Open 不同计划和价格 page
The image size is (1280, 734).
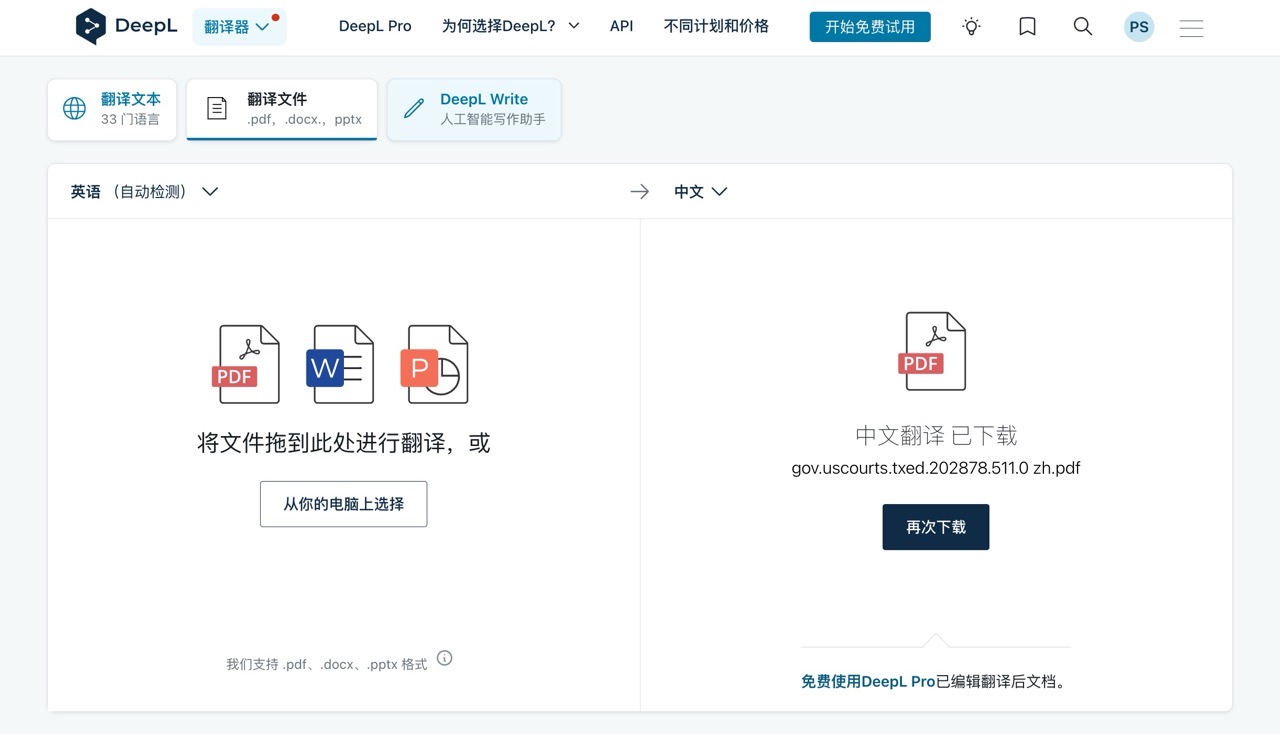[716, 26]
